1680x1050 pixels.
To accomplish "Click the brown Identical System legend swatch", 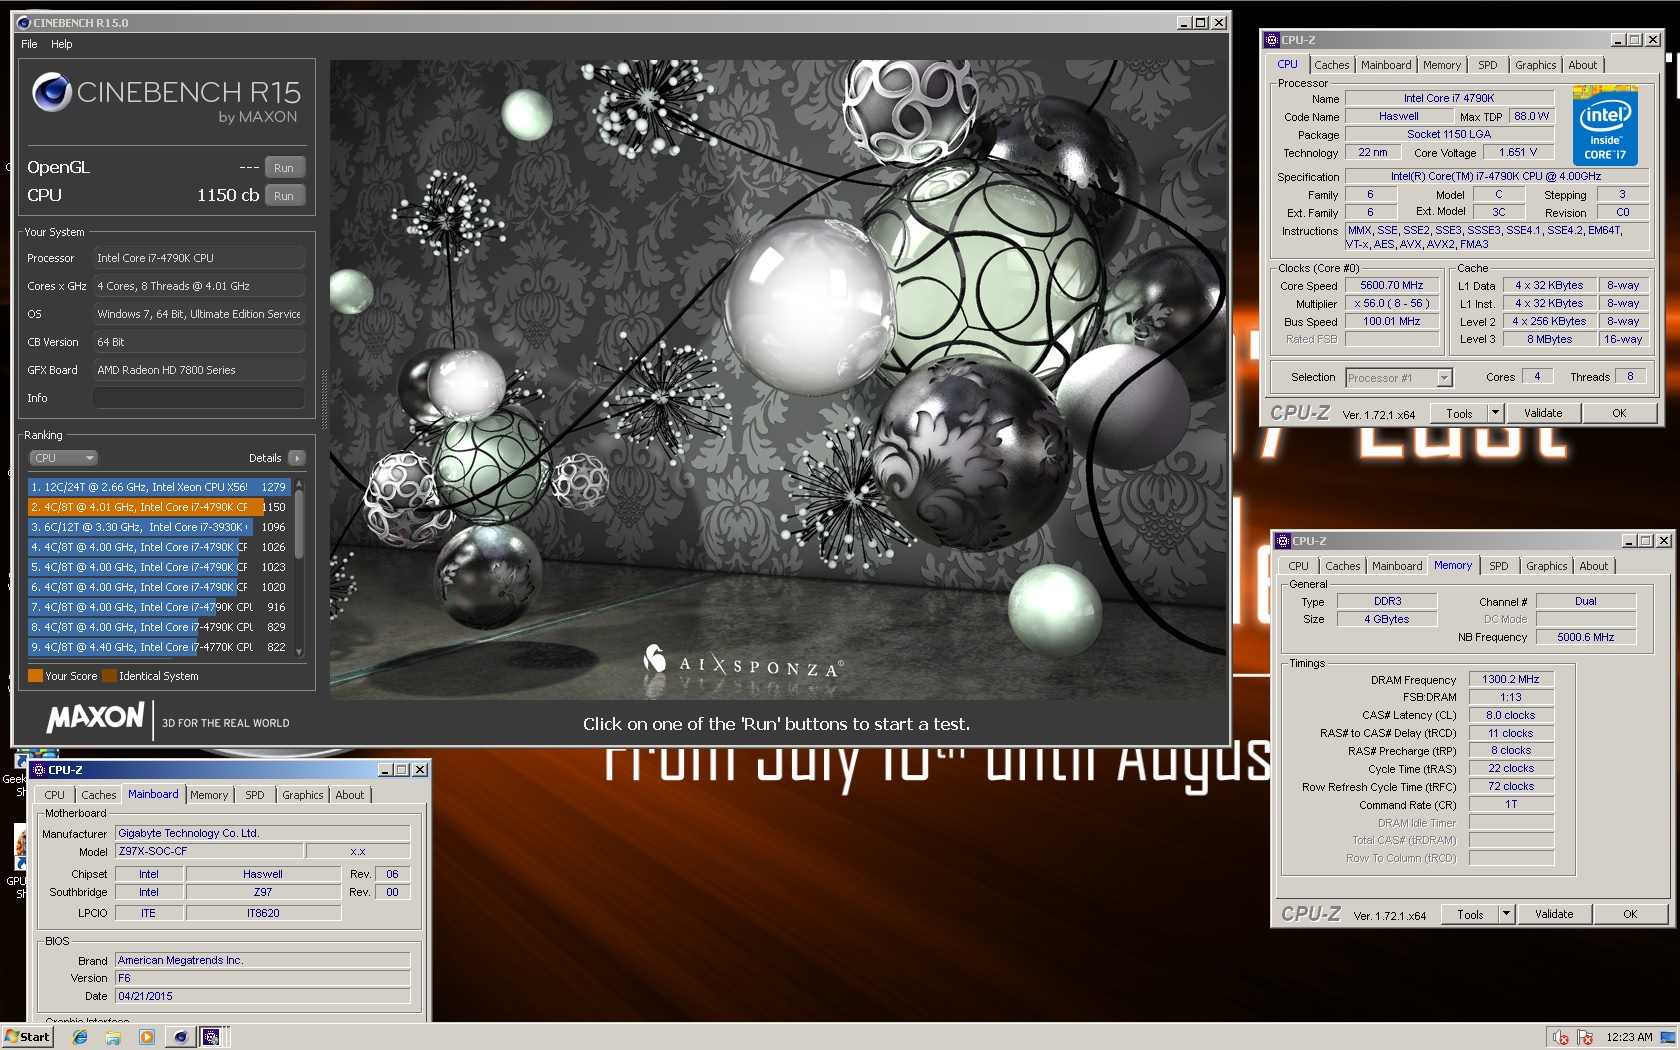I will [109, 676].
